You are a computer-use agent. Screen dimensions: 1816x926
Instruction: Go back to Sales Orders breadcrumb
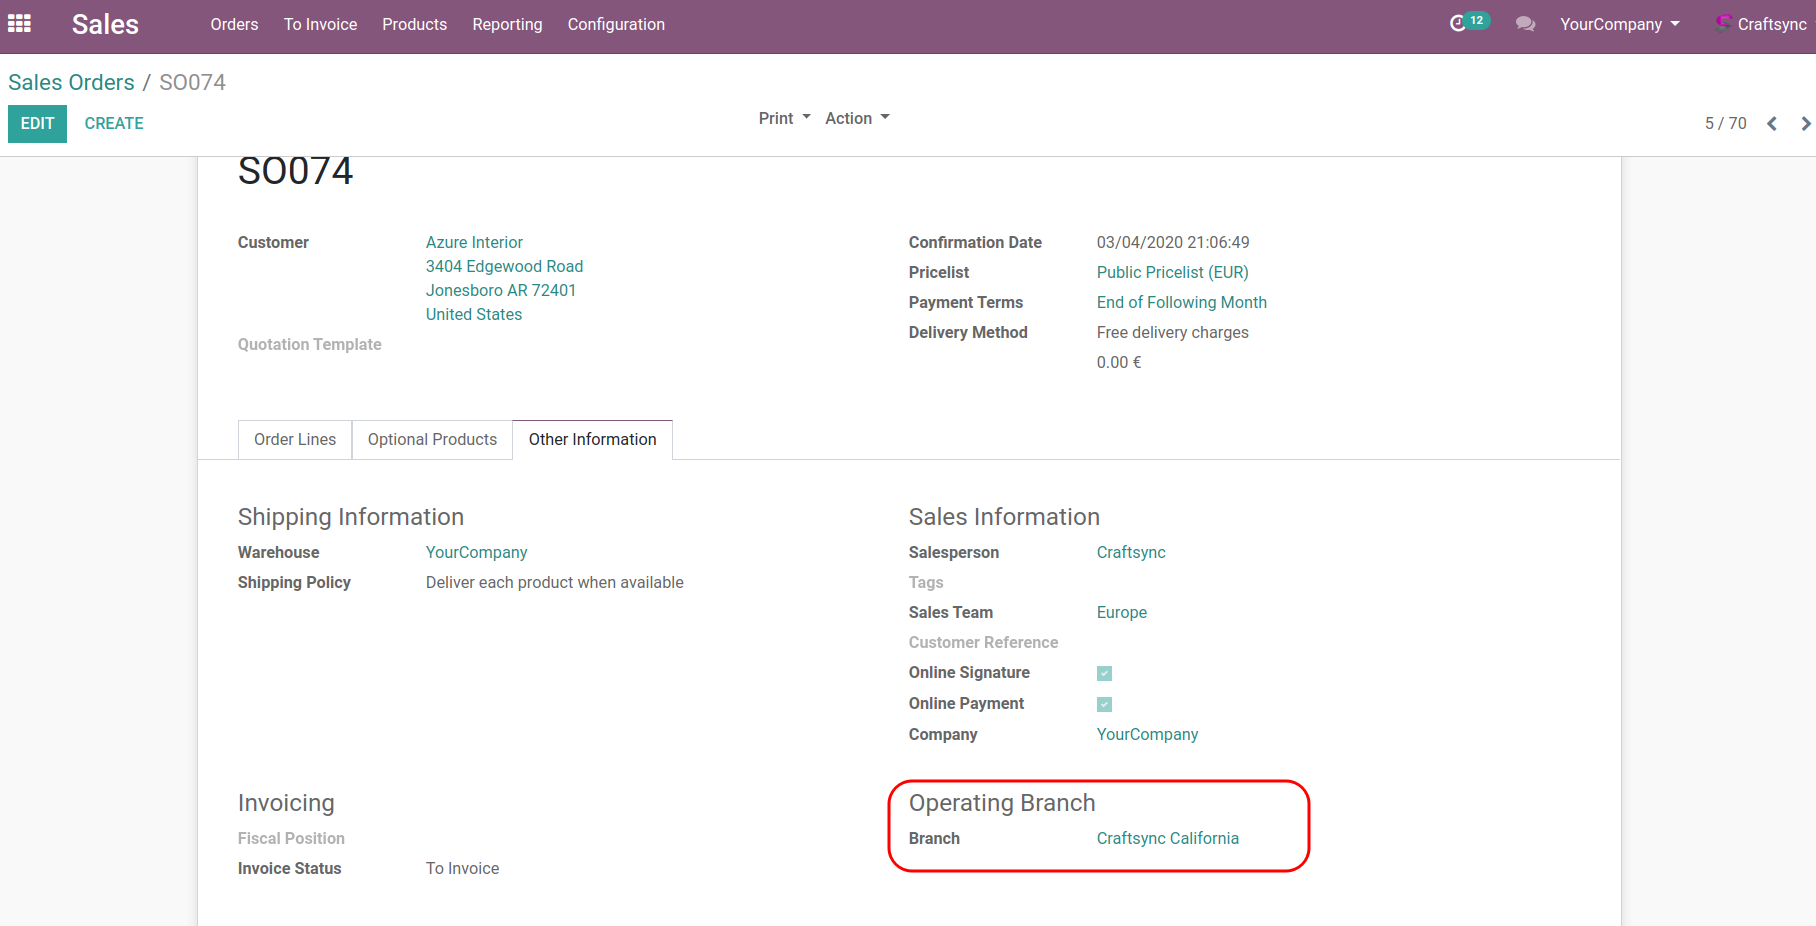coord(71,82)
